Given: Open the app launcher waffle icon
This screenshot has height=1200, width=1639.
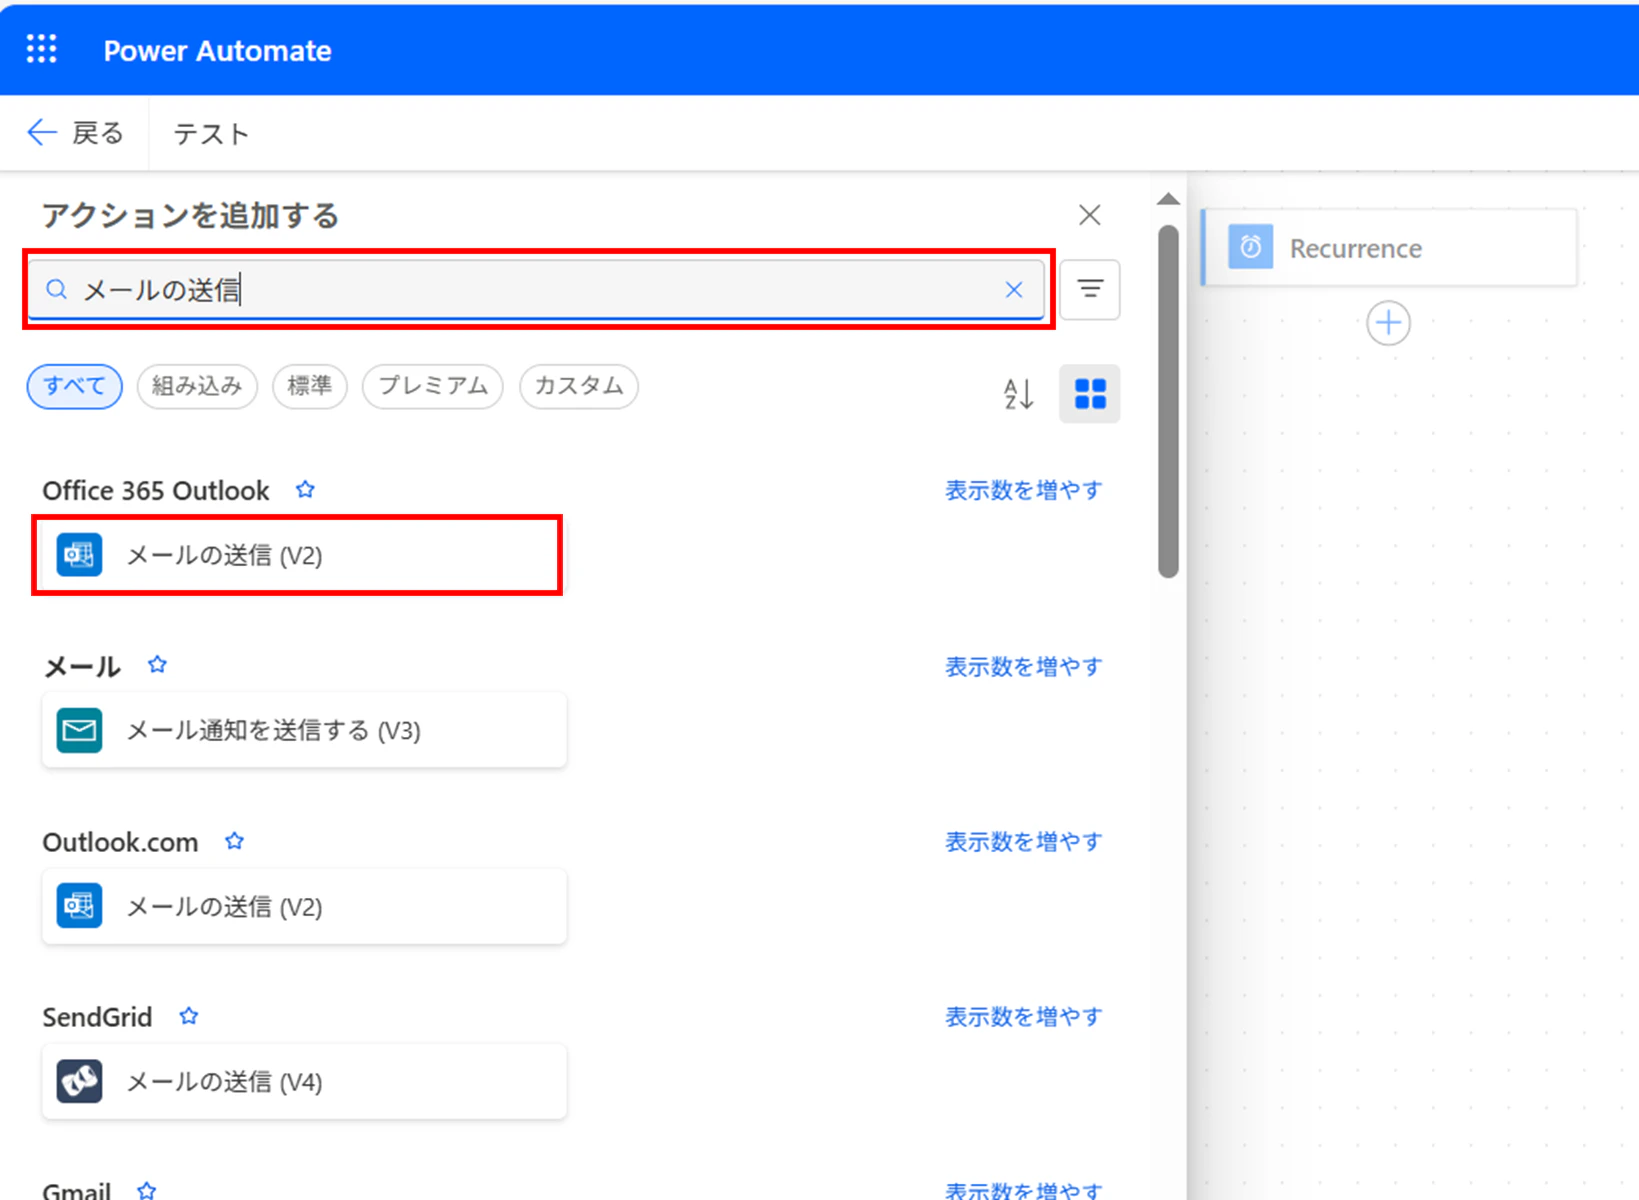Looking at the screenshot, I should click(x=42, y=49).
